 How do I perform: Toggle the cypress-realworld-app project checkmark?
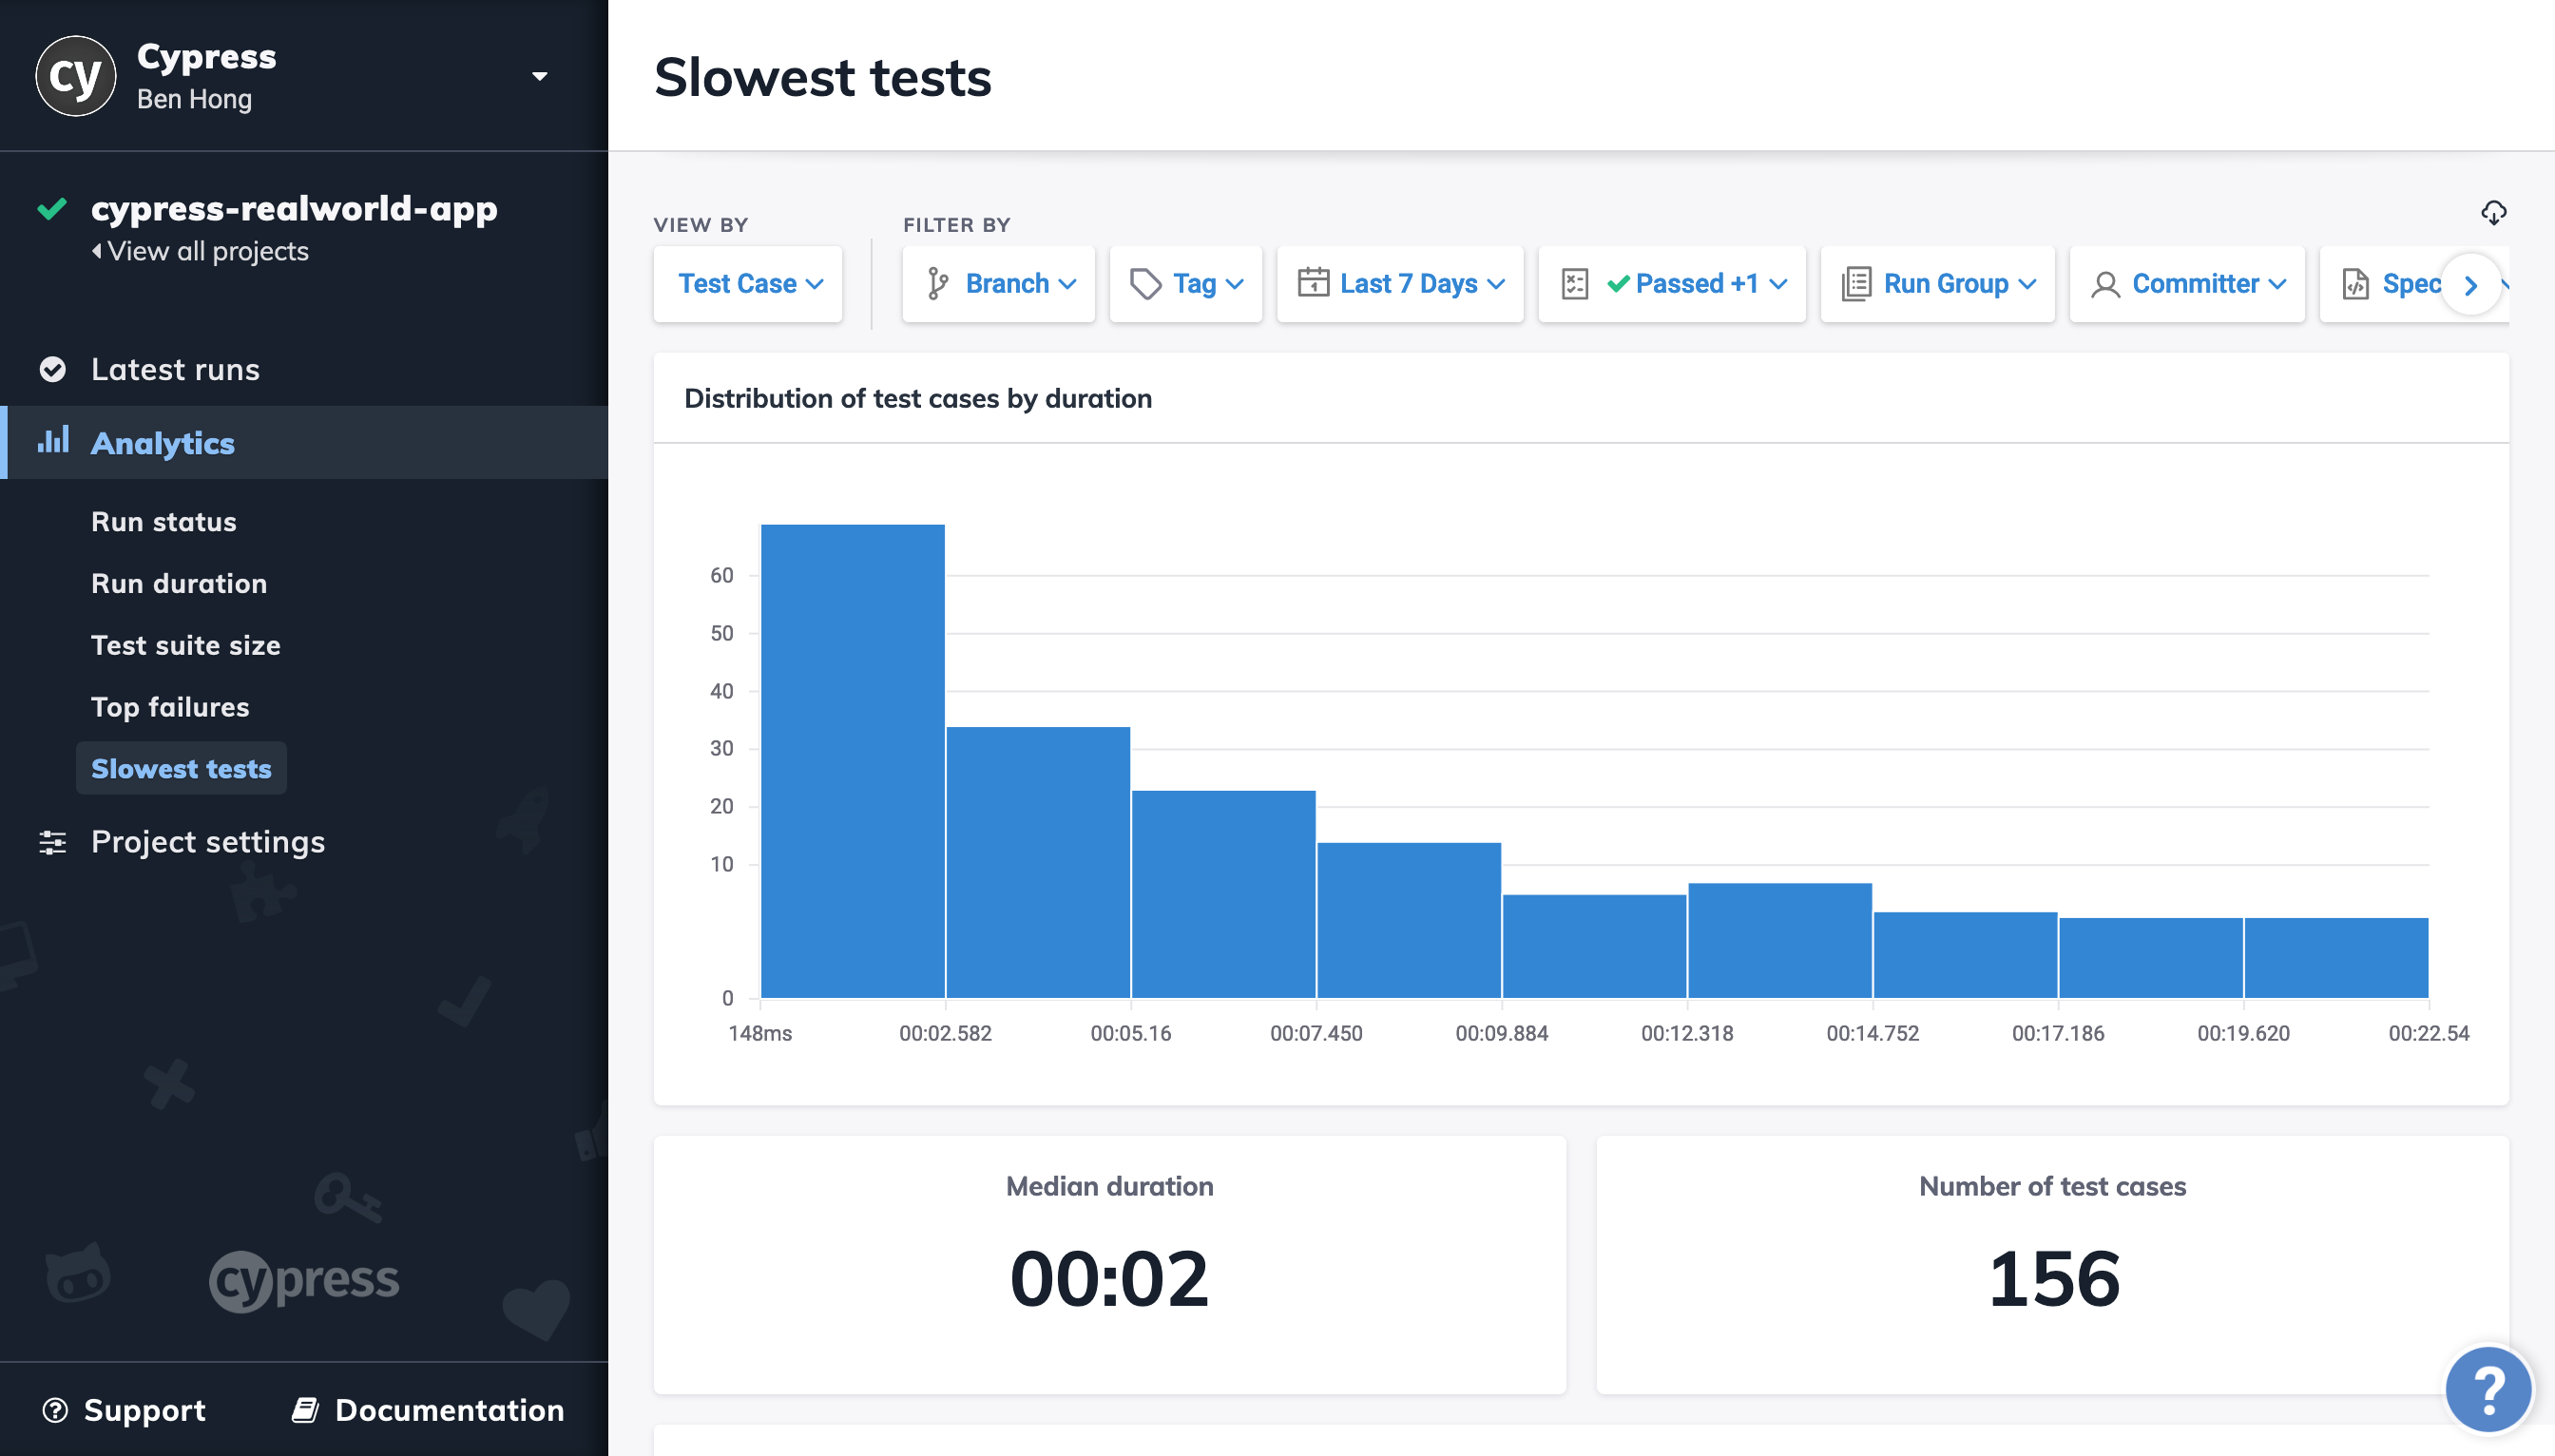coord(51,207)
